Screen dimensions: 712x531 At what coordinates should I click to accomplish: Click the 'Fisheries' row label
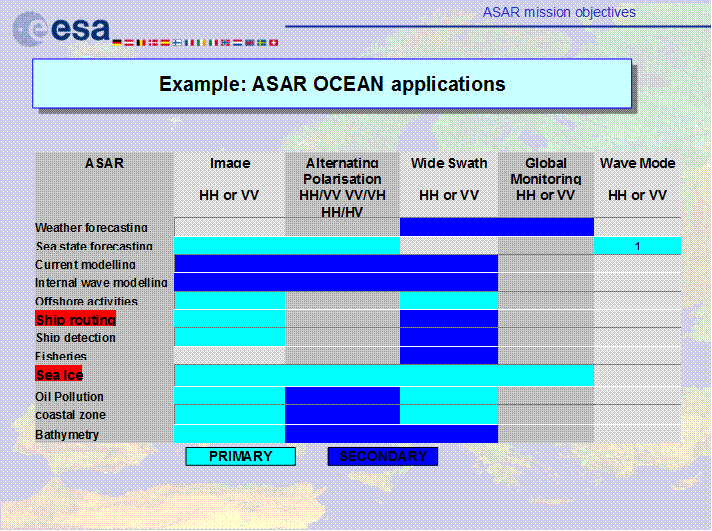(61, 356)
